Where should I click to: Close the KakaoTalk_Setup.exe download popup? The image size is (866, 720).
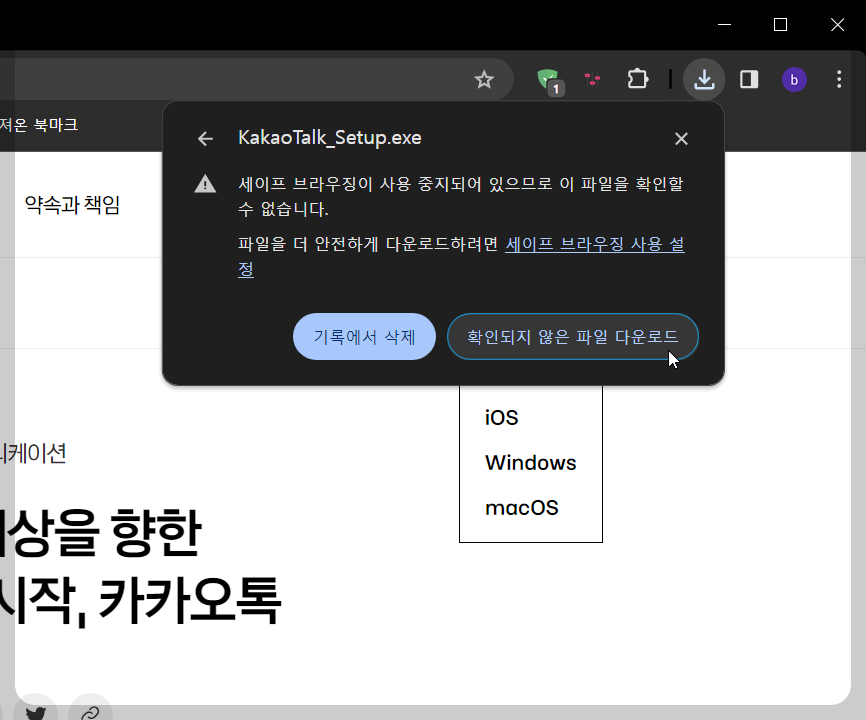[681, 139]
